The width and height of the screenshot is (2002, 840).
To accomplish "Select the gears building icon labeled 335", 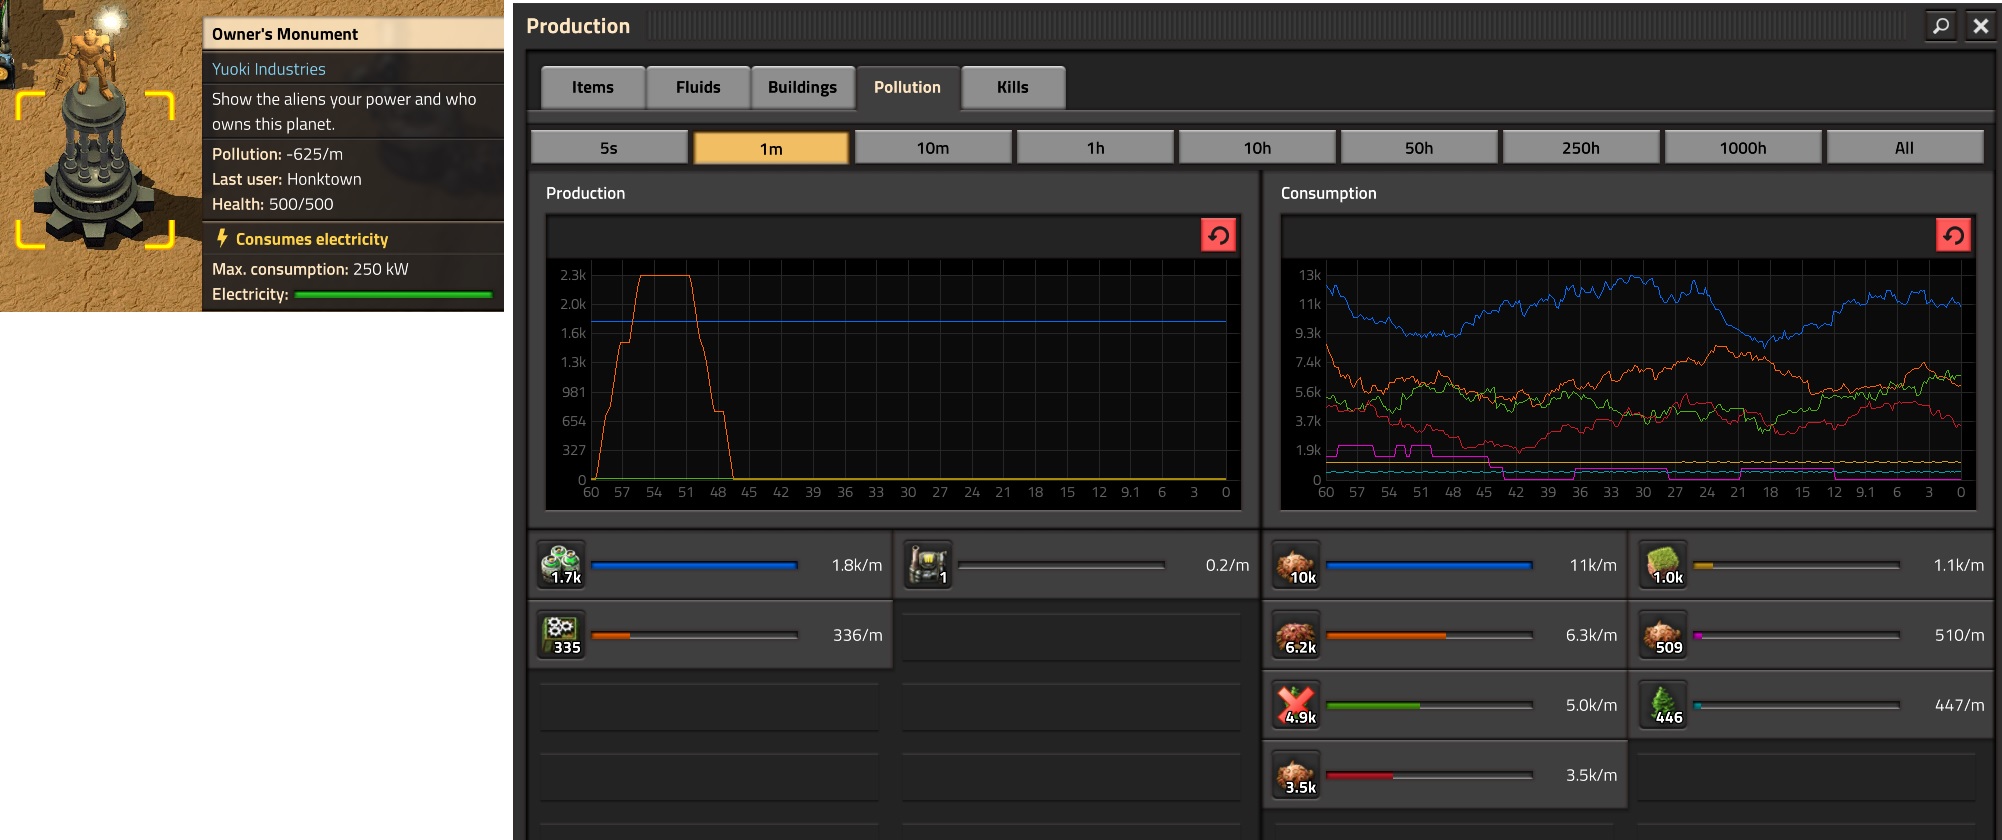I will (x=562, y=635).
